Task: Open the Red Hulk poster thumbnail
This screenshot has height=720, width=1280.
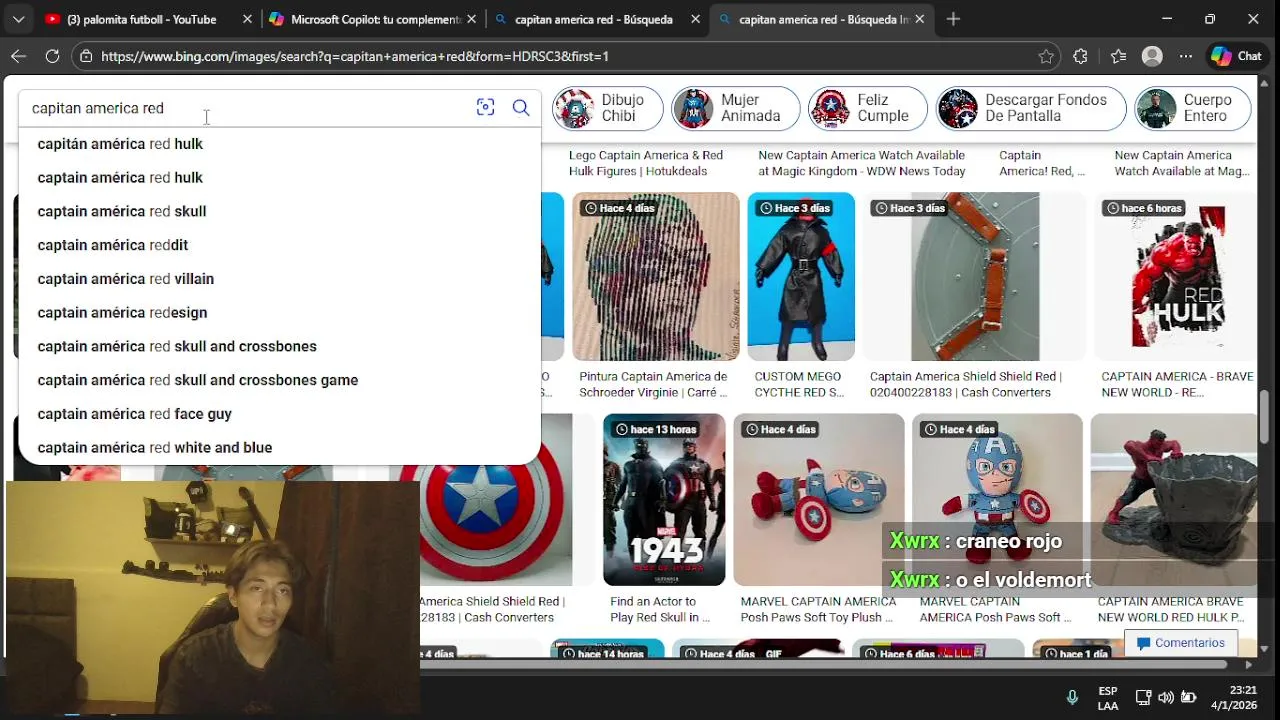Action: click(x=1174, y=277)
